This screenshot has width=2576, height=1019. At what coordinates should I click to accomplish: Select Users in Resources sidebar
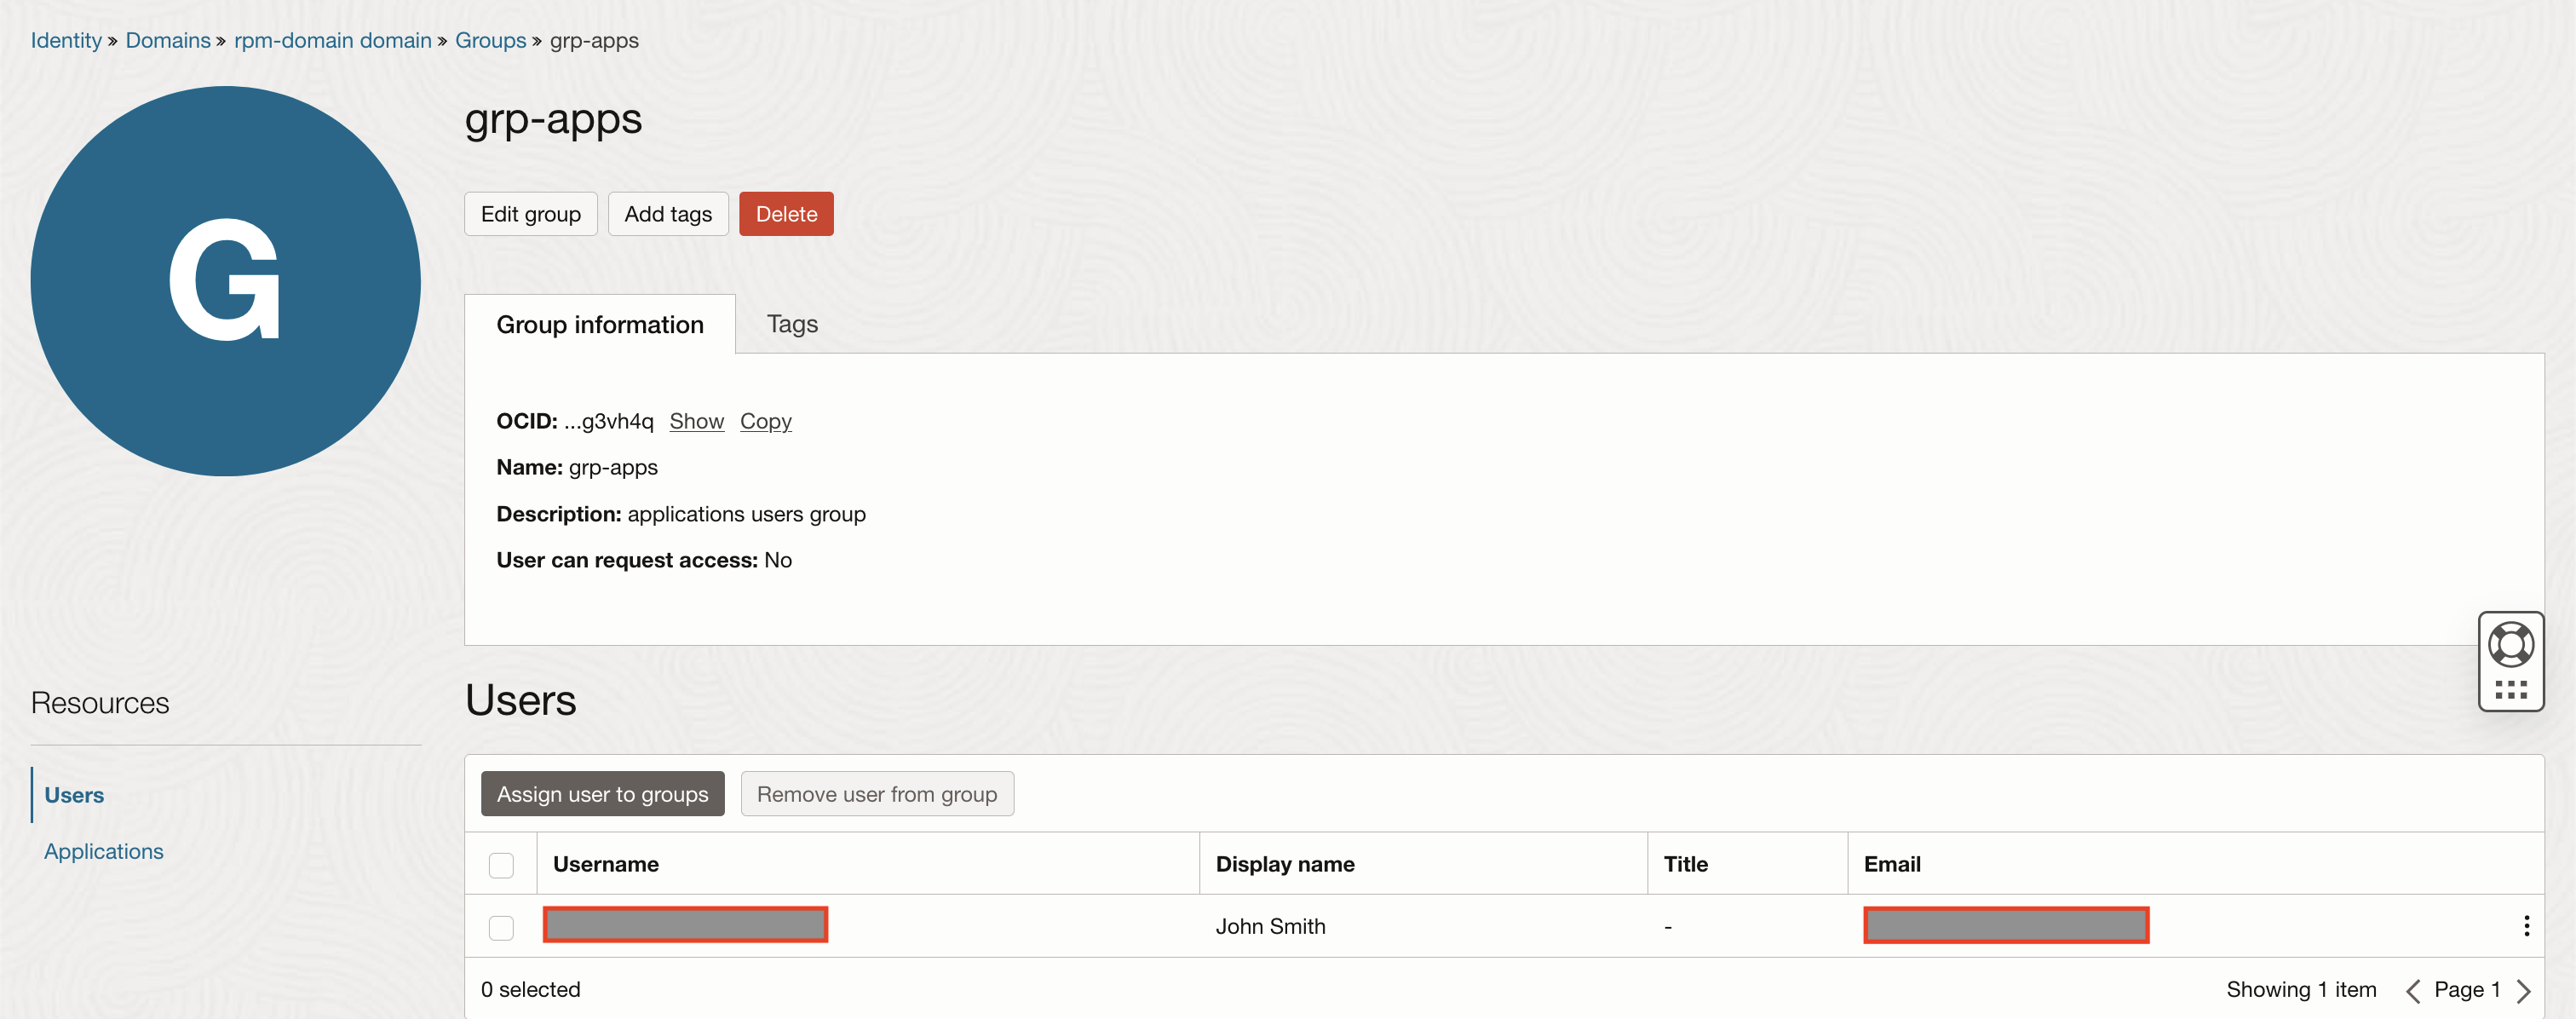point(74,795)
